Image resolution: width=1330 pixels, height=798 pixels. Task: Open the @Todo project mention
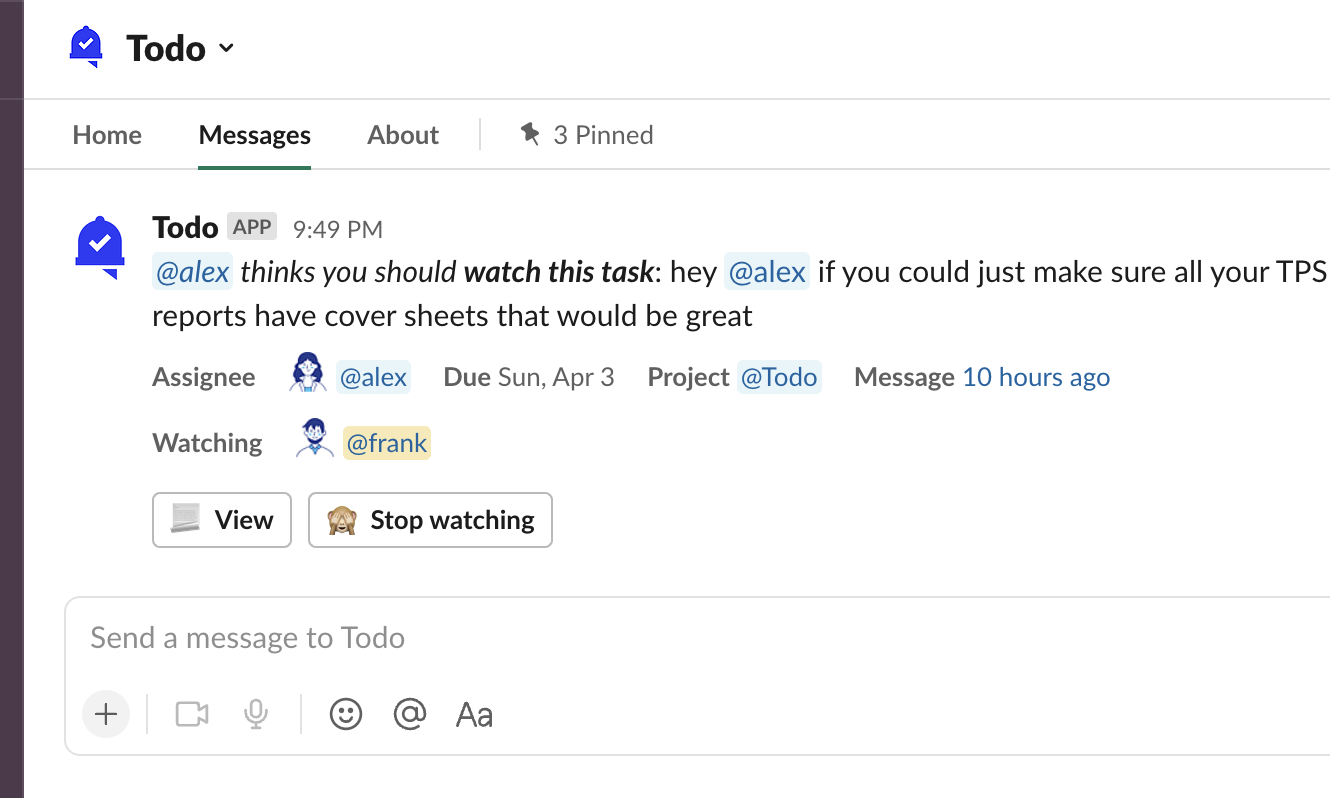pos(779,377)
